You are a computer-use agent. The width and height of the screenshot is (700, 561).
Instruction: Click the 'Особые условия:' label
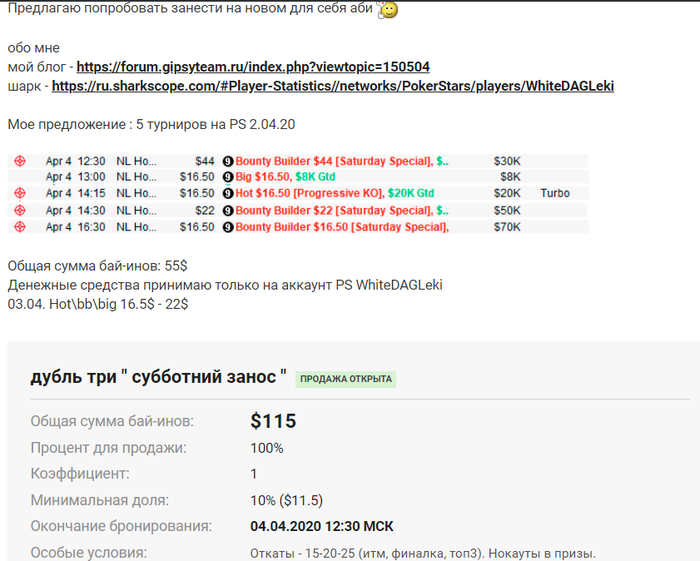pos(88,553)
